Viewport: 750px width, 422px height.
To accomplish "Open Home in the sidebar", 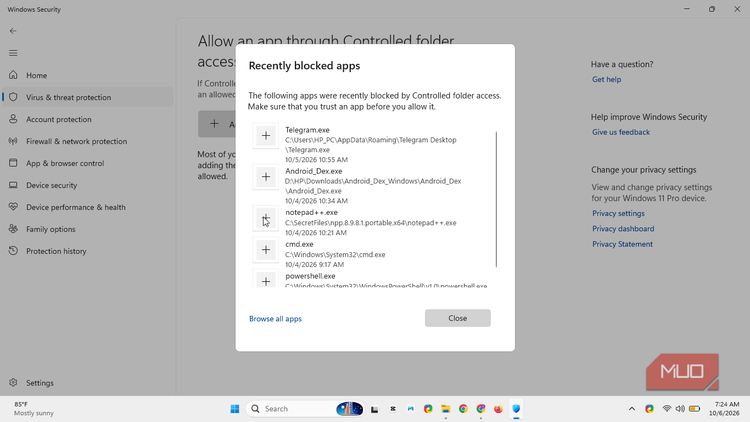I will [88, 75].
